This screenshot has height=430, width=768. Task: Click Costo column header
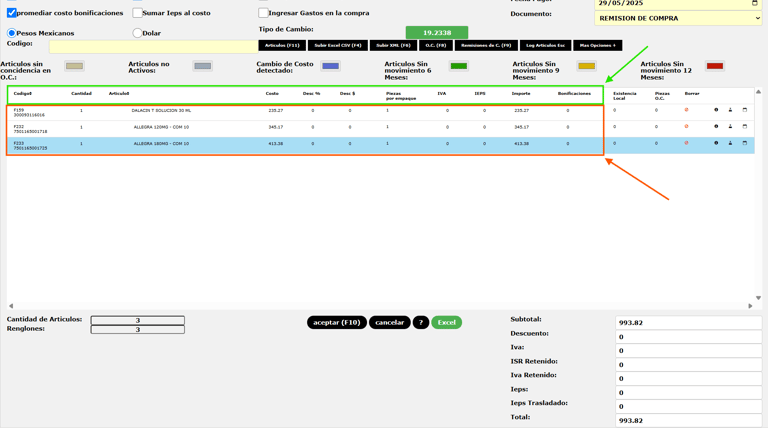pos(272,93)
